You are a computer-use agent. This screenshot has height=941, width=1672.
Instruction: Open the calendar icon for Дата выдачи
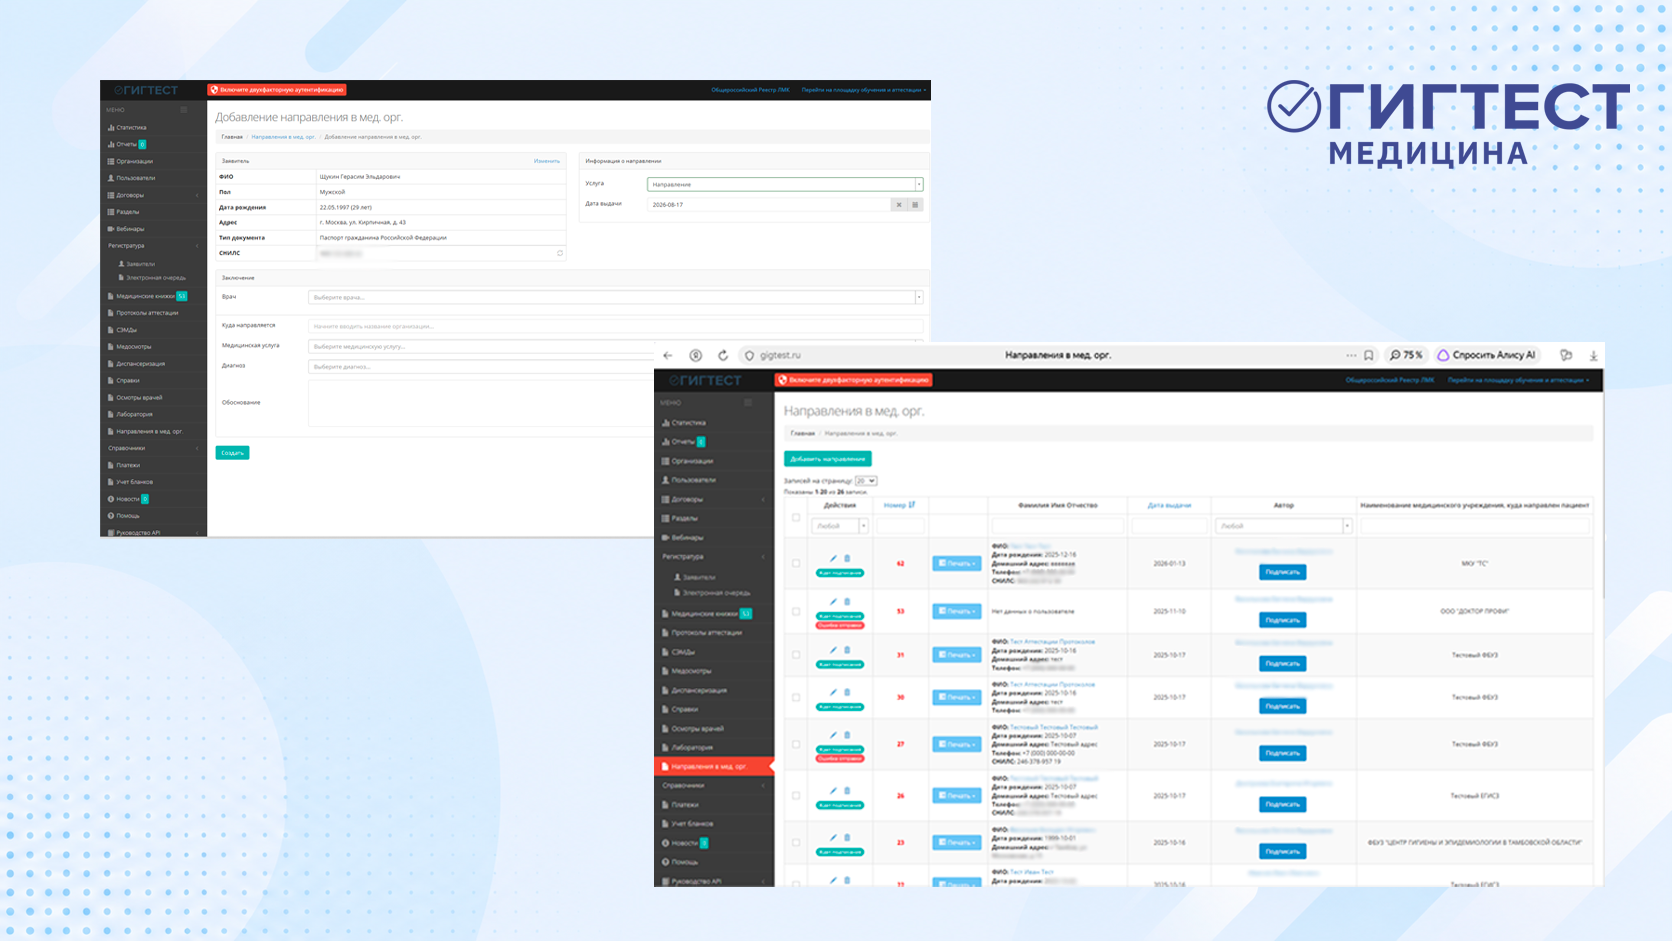915,205
